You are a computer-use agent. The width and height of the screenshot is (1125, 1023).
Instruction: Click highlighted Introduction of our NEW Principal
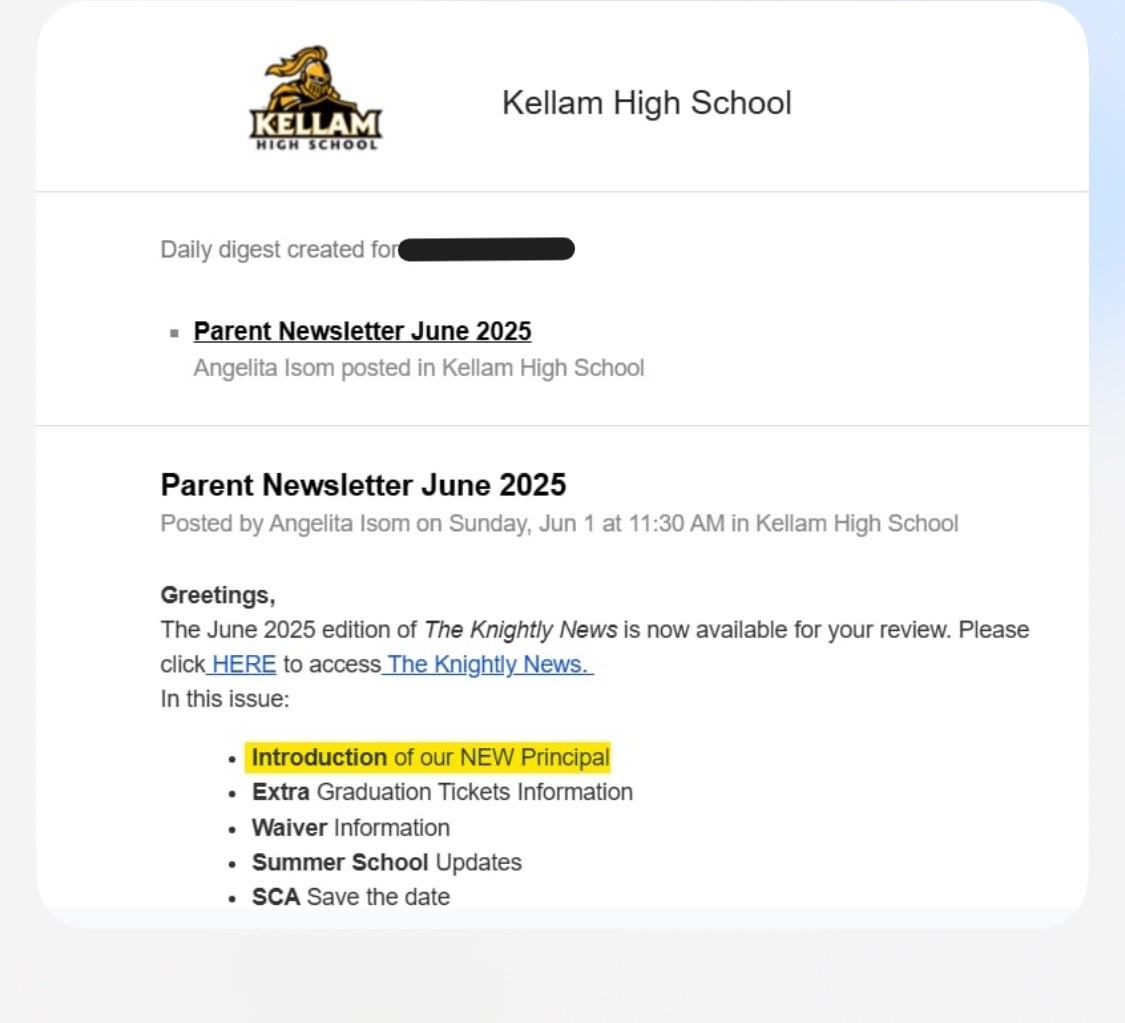pos(430,758)
